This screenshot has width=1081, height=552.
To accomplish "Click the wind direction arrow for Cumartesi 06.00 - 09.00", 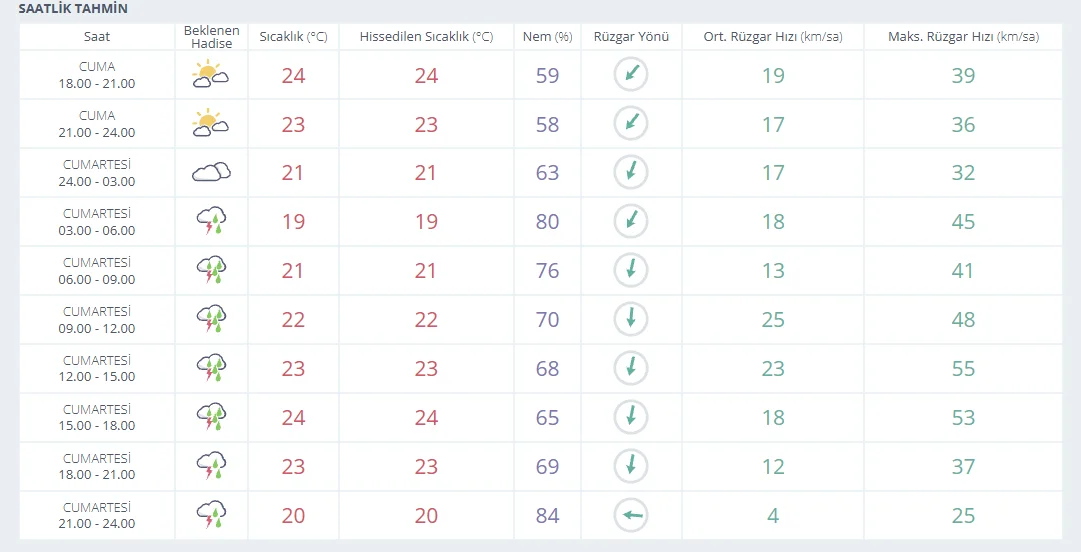I will click(x=631, y=270).
